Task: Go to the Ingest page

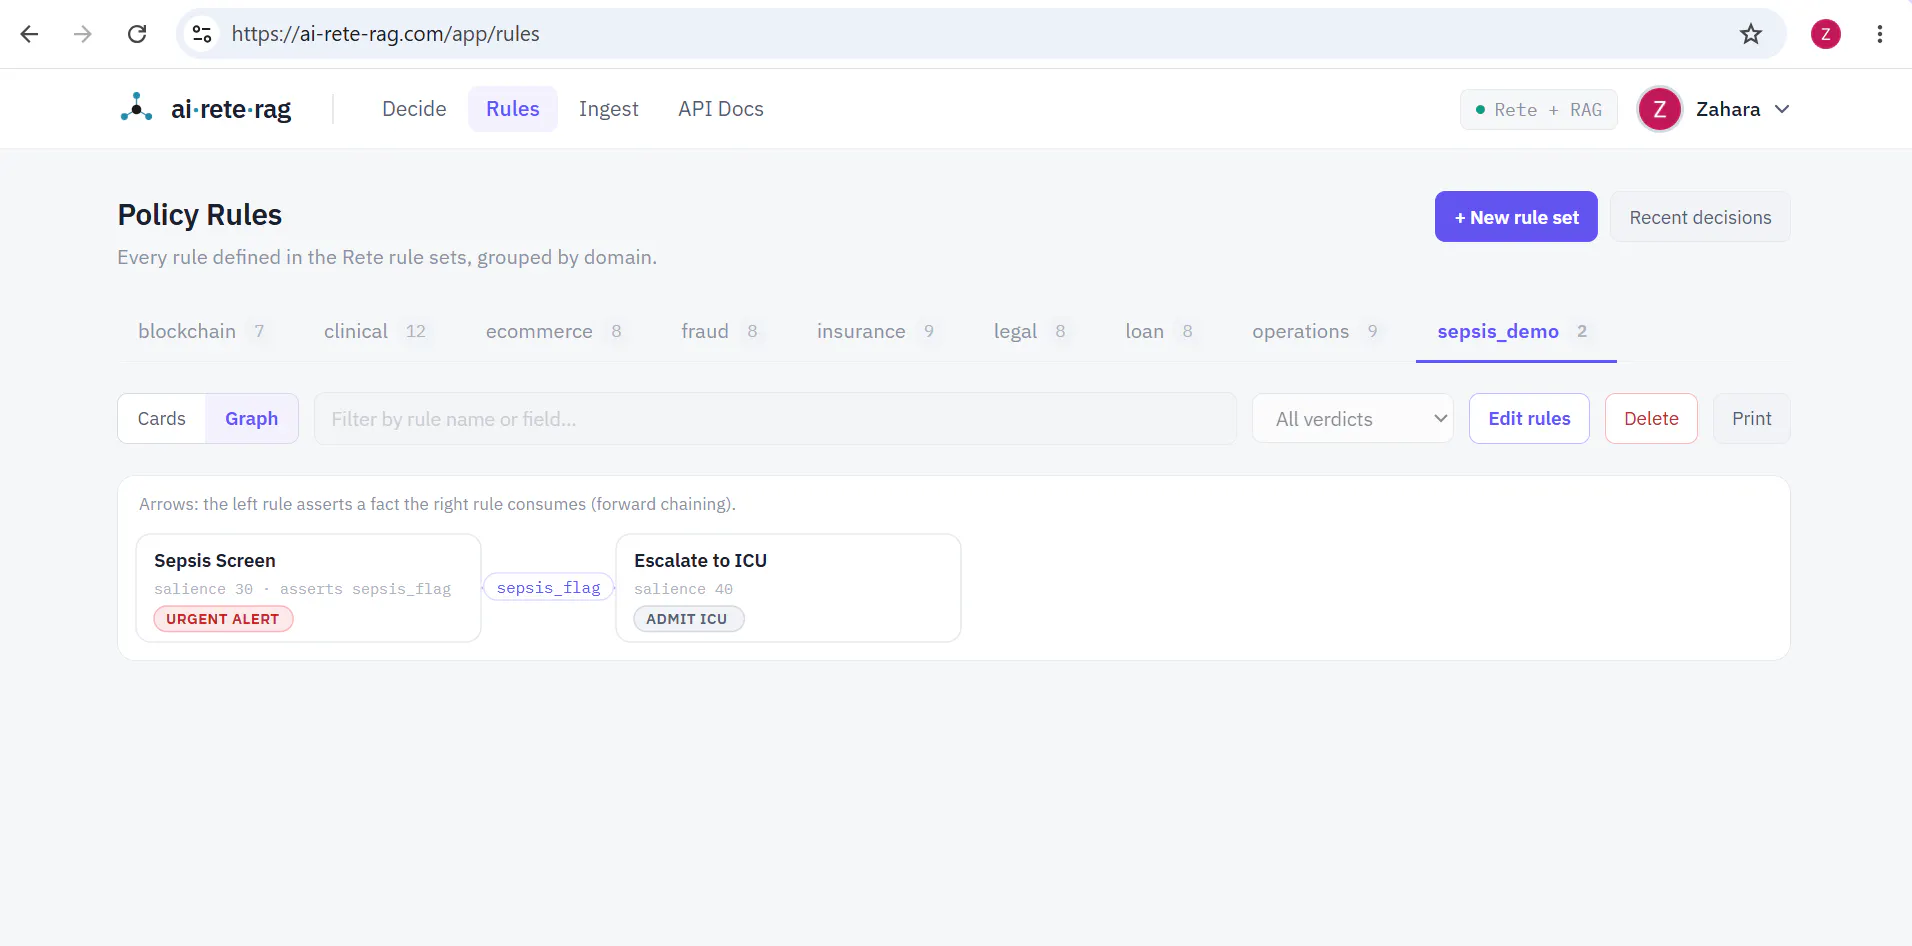Action: pos(609,109)
